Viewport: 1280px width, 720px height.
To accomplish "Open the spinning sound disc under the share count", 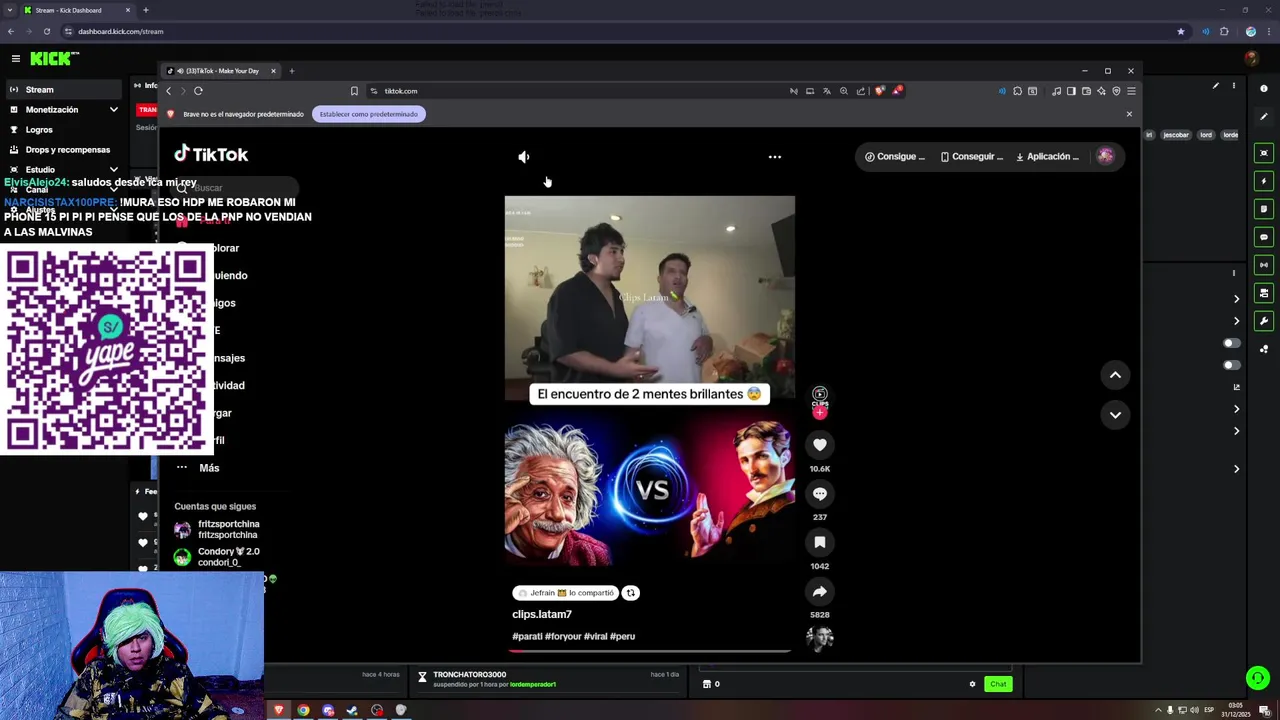I will pos(819,639).
